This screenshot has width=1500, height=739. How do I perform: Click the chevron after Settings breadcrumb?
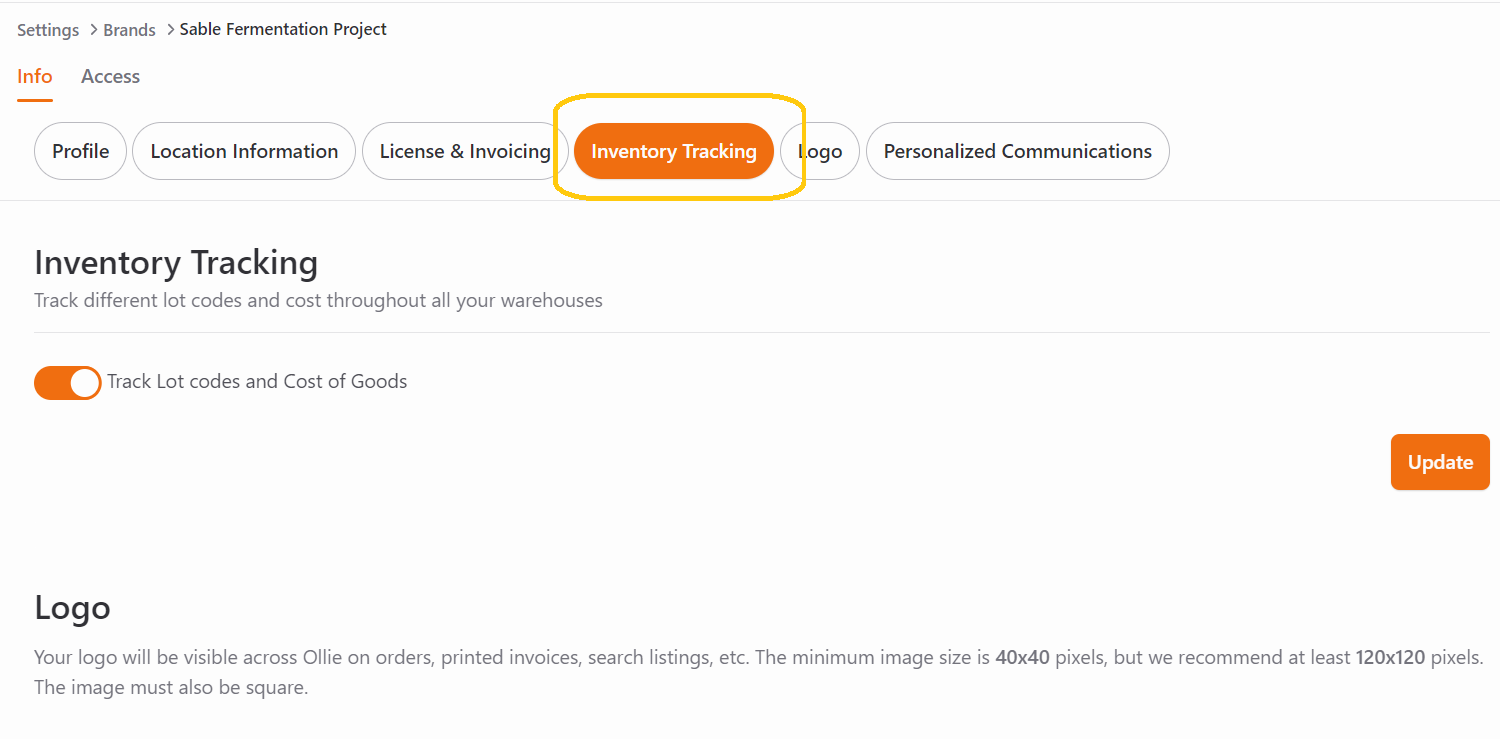tap(91, 30)
